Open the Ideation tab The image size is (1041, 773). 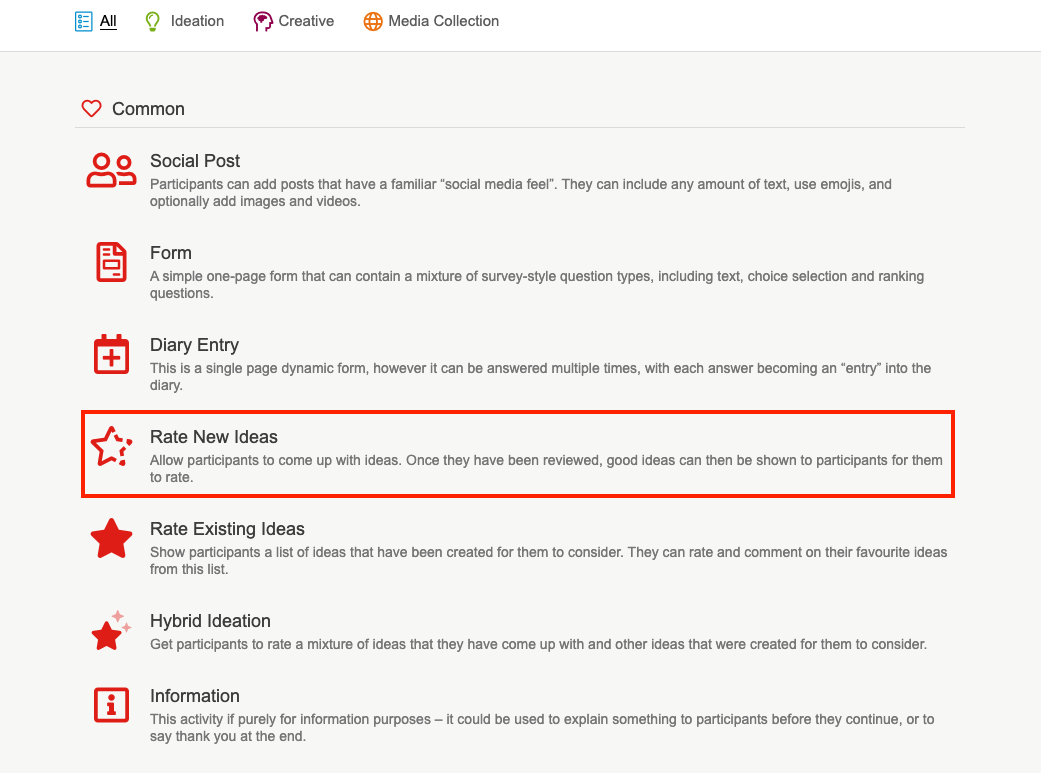(197, 21)
